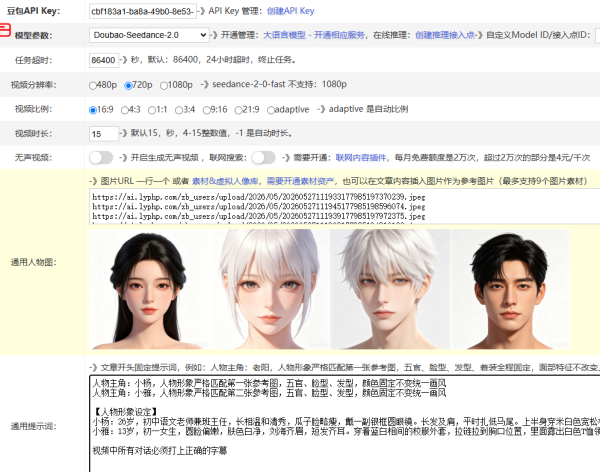This screenshot has height=472, width=600.
Task: Select the 21:9 aspect ratio
Action: tap(238, 110)
